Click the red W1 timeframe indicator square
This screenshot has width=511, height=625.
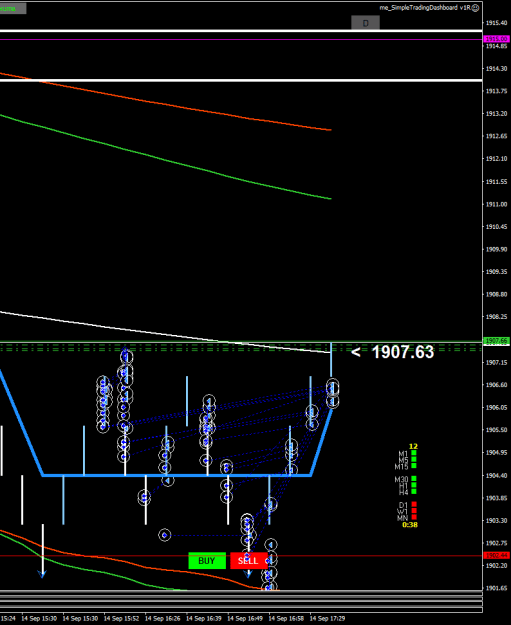click(414, 511)
